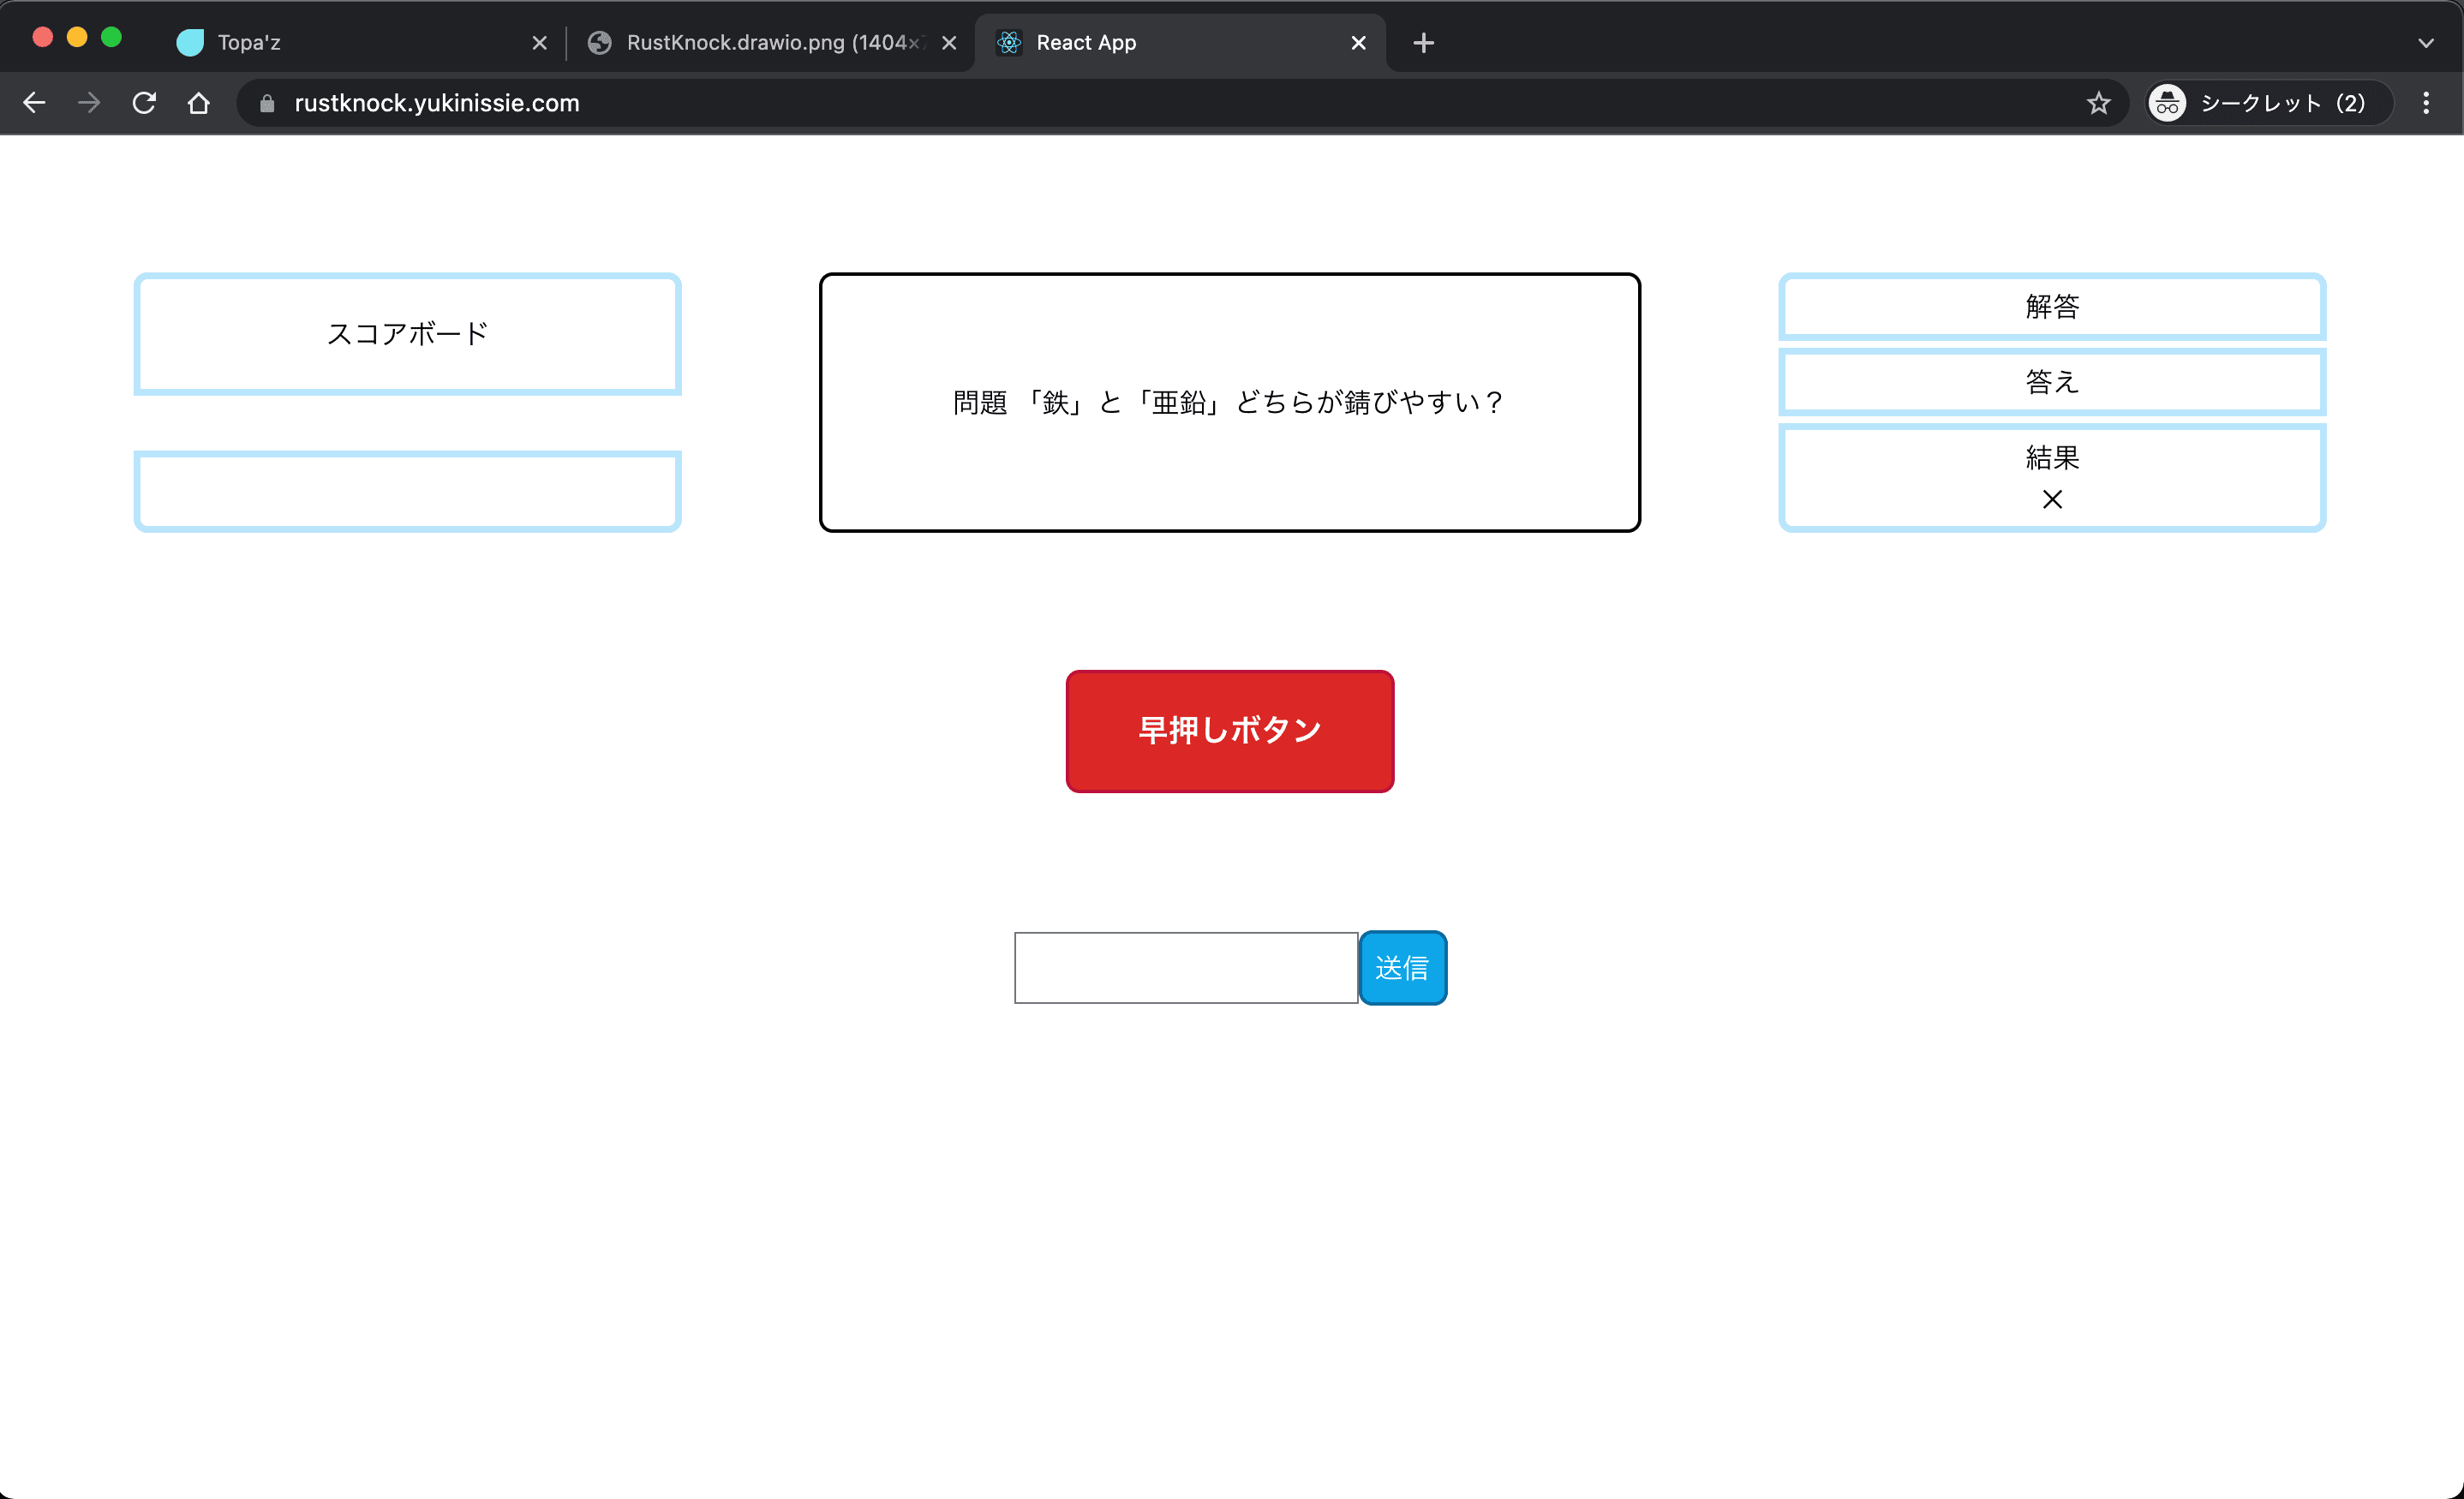Screen dimensions: 2464x1499
Task: Bookmark this page with the star
Action: click(x=2099, y=103)
